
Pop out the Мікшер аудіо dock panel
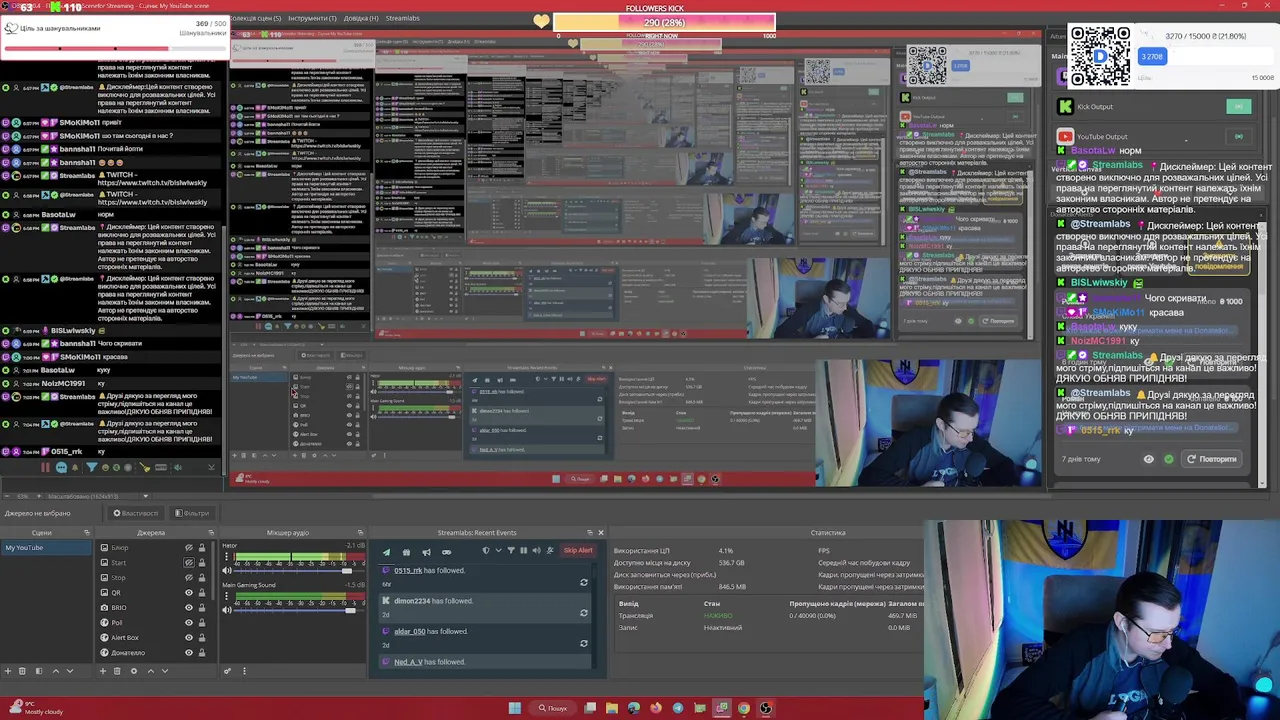pyautogui.click(x=360, y=533)
